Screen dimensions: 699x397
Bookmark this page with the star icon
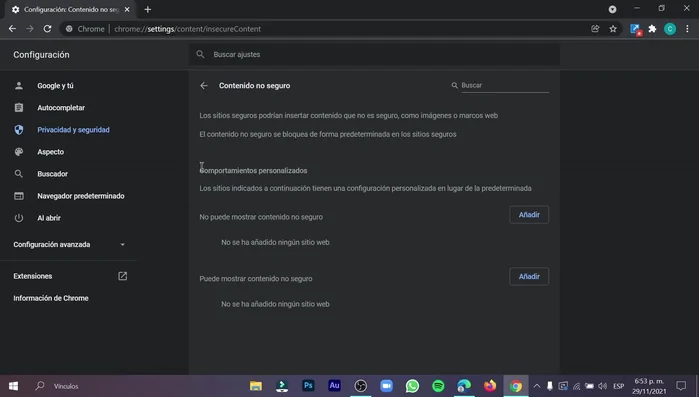pos(613,29)
